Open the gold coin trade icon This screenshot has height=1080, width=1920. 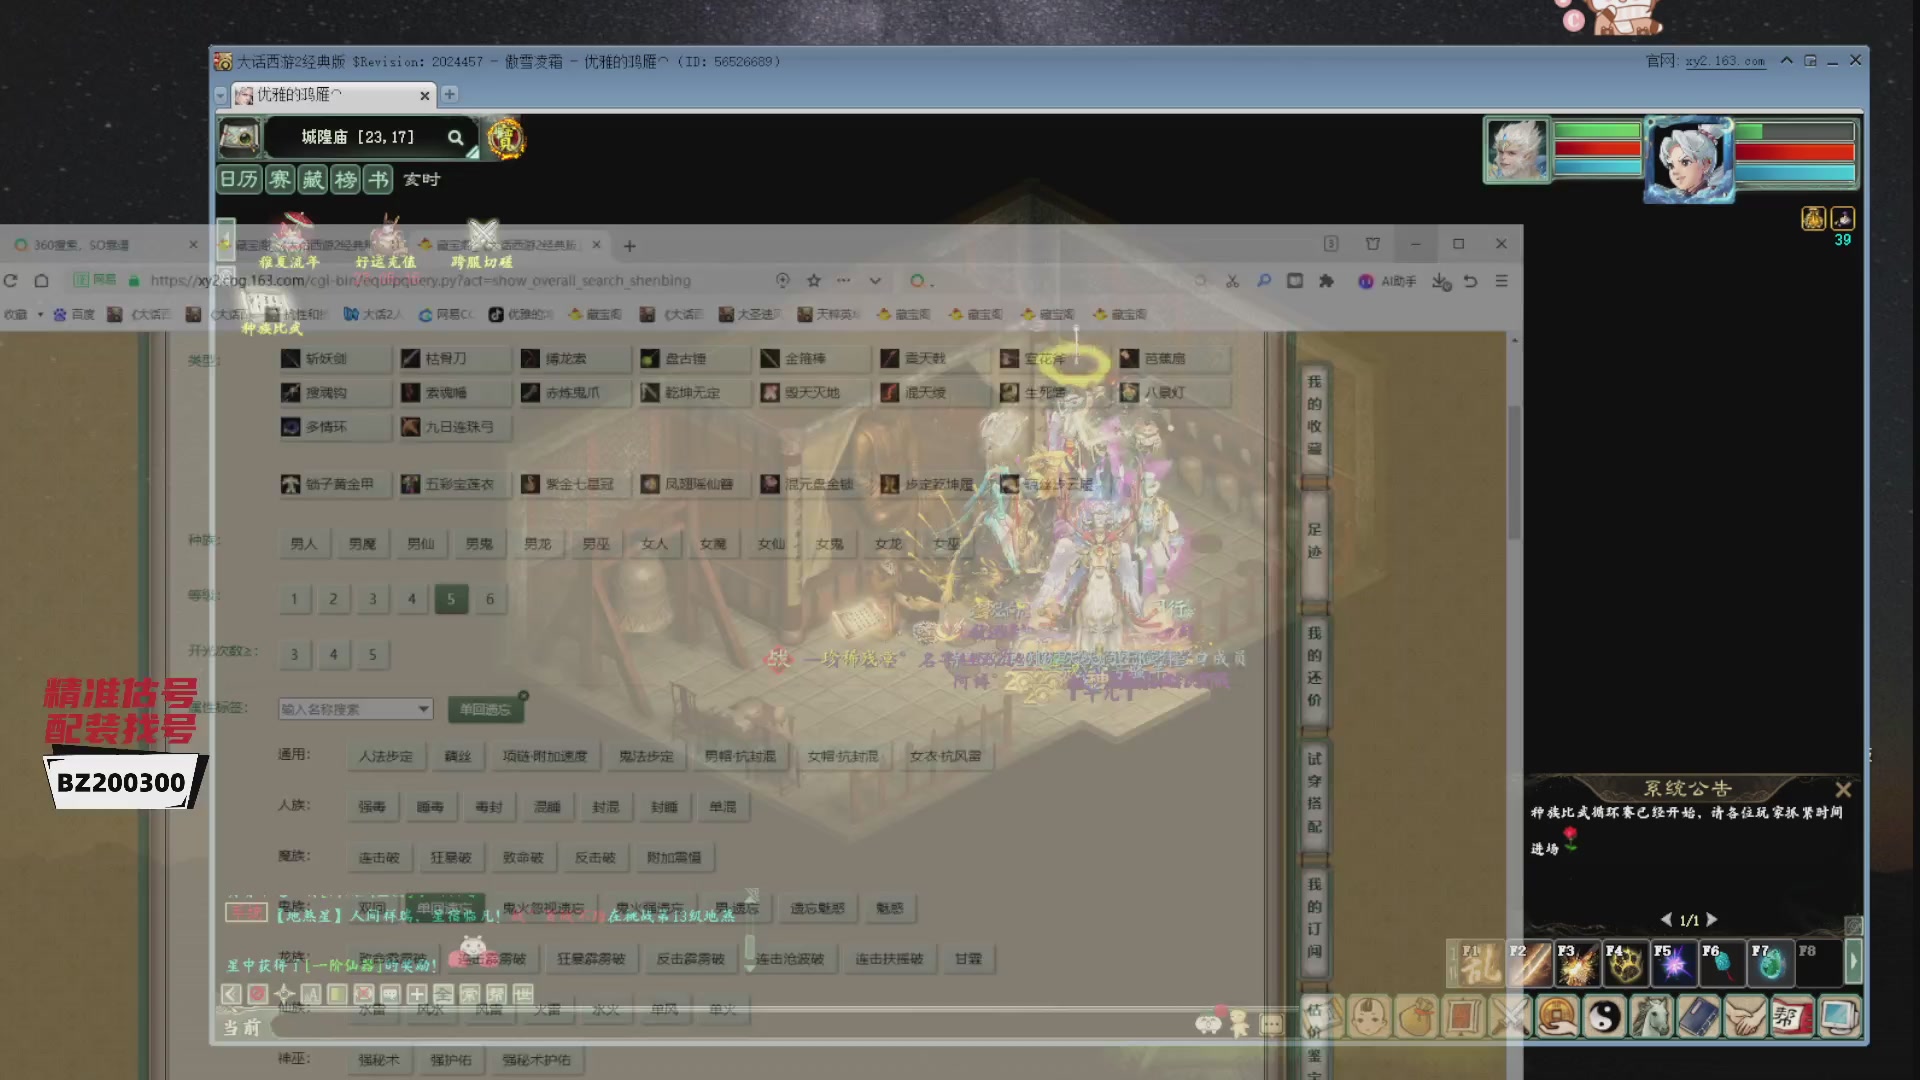click(x=1558, y=1017)
